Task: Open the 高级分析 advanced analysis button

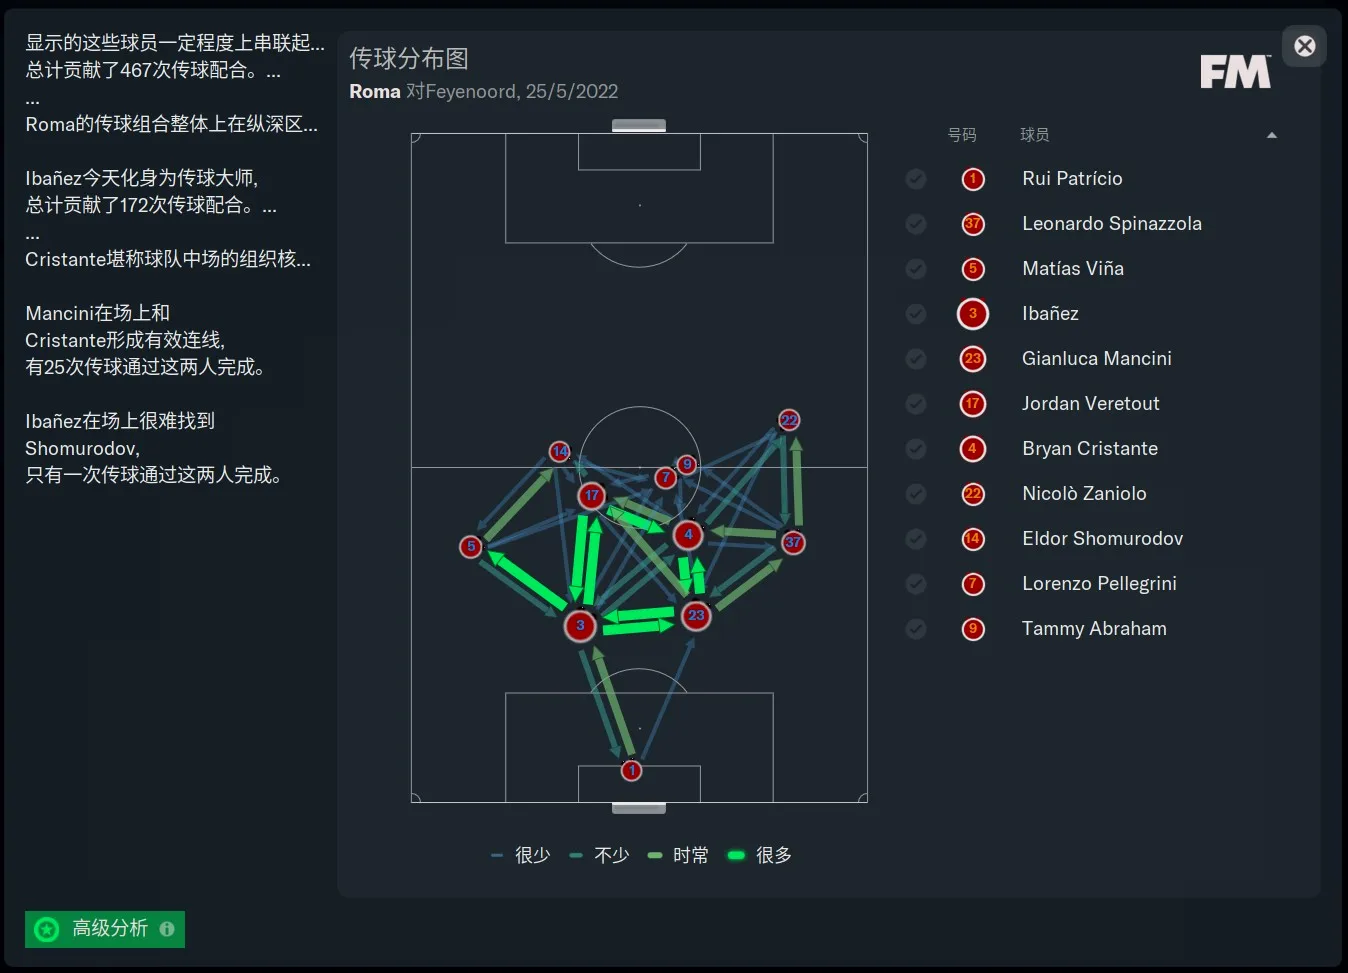Action: tap(105, 929)
